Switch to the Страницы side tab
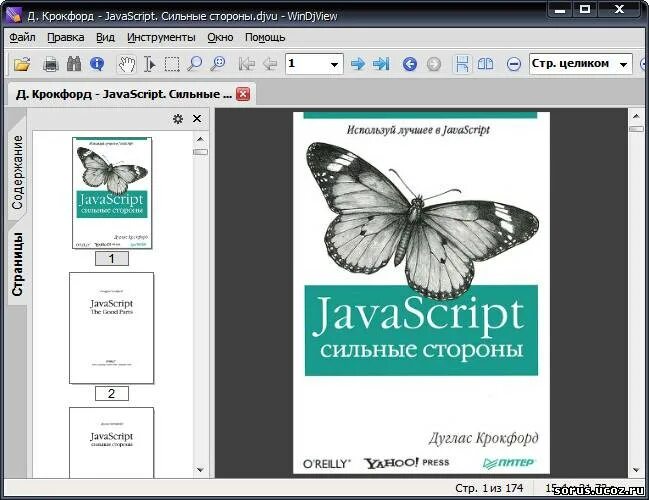Viewport: 649px width, 500px height. (x=17, y=264)
